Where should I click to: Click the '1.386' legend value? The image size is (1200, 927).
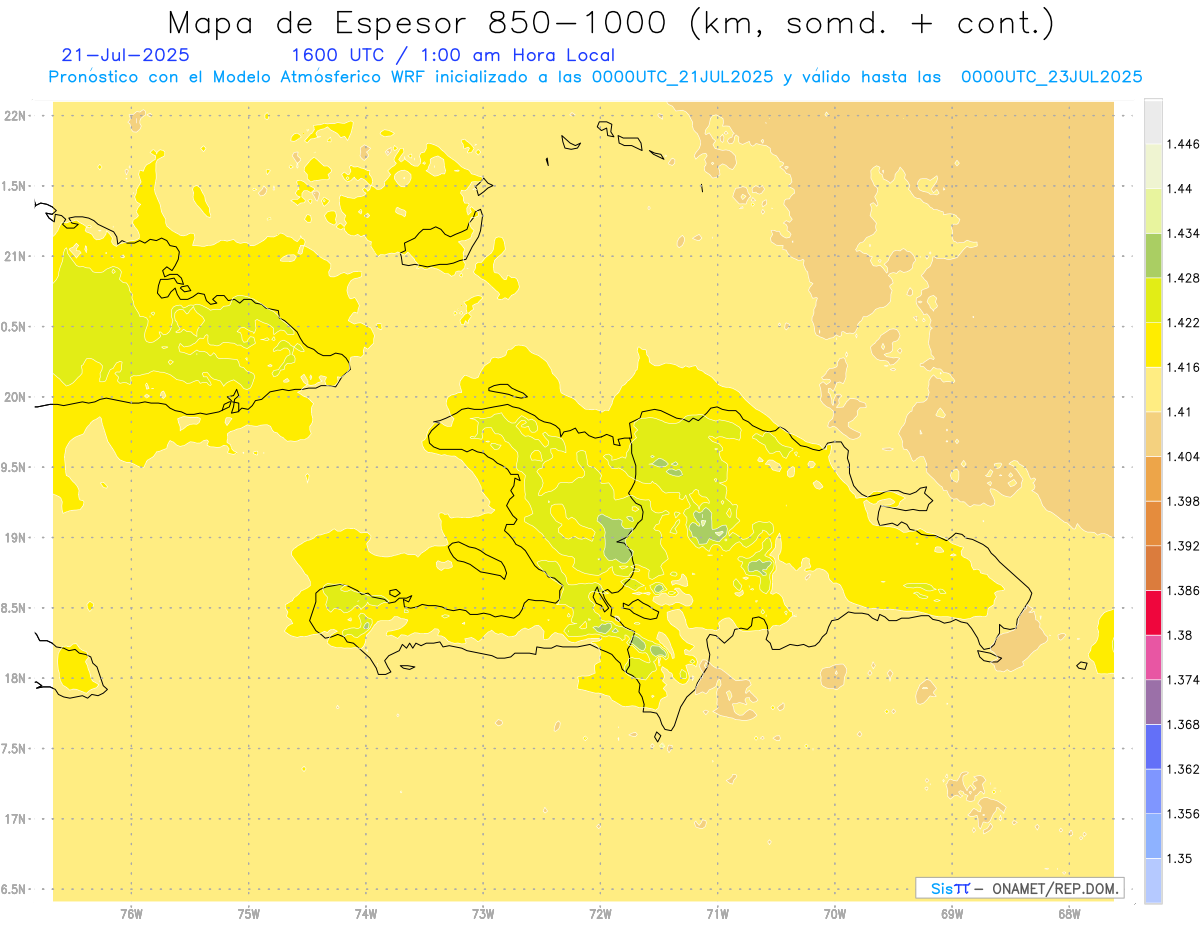click(1183, 591)
